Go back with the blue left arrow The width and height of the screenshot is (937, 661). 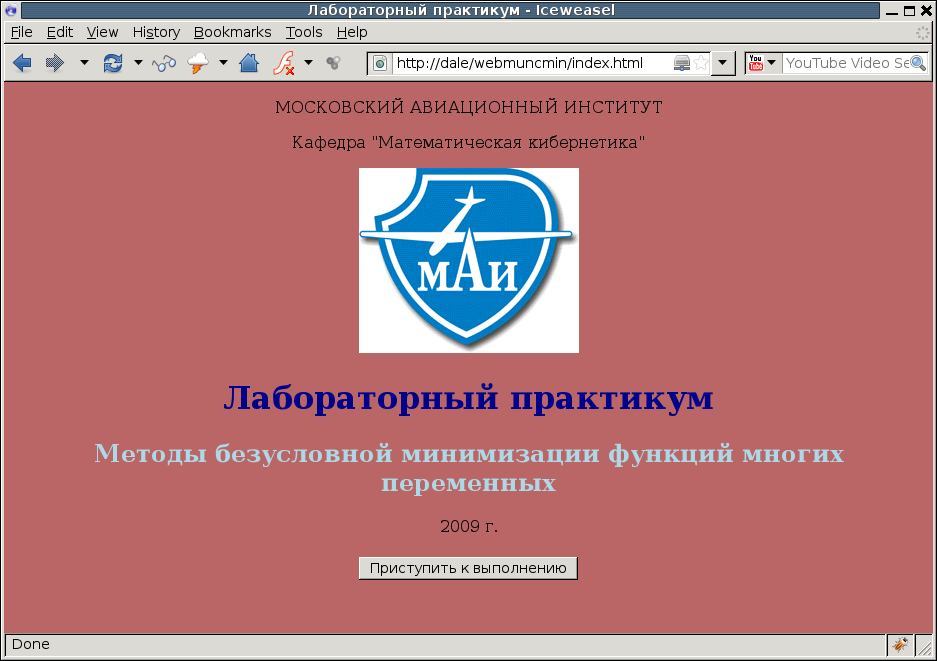[x=22, y=63]
